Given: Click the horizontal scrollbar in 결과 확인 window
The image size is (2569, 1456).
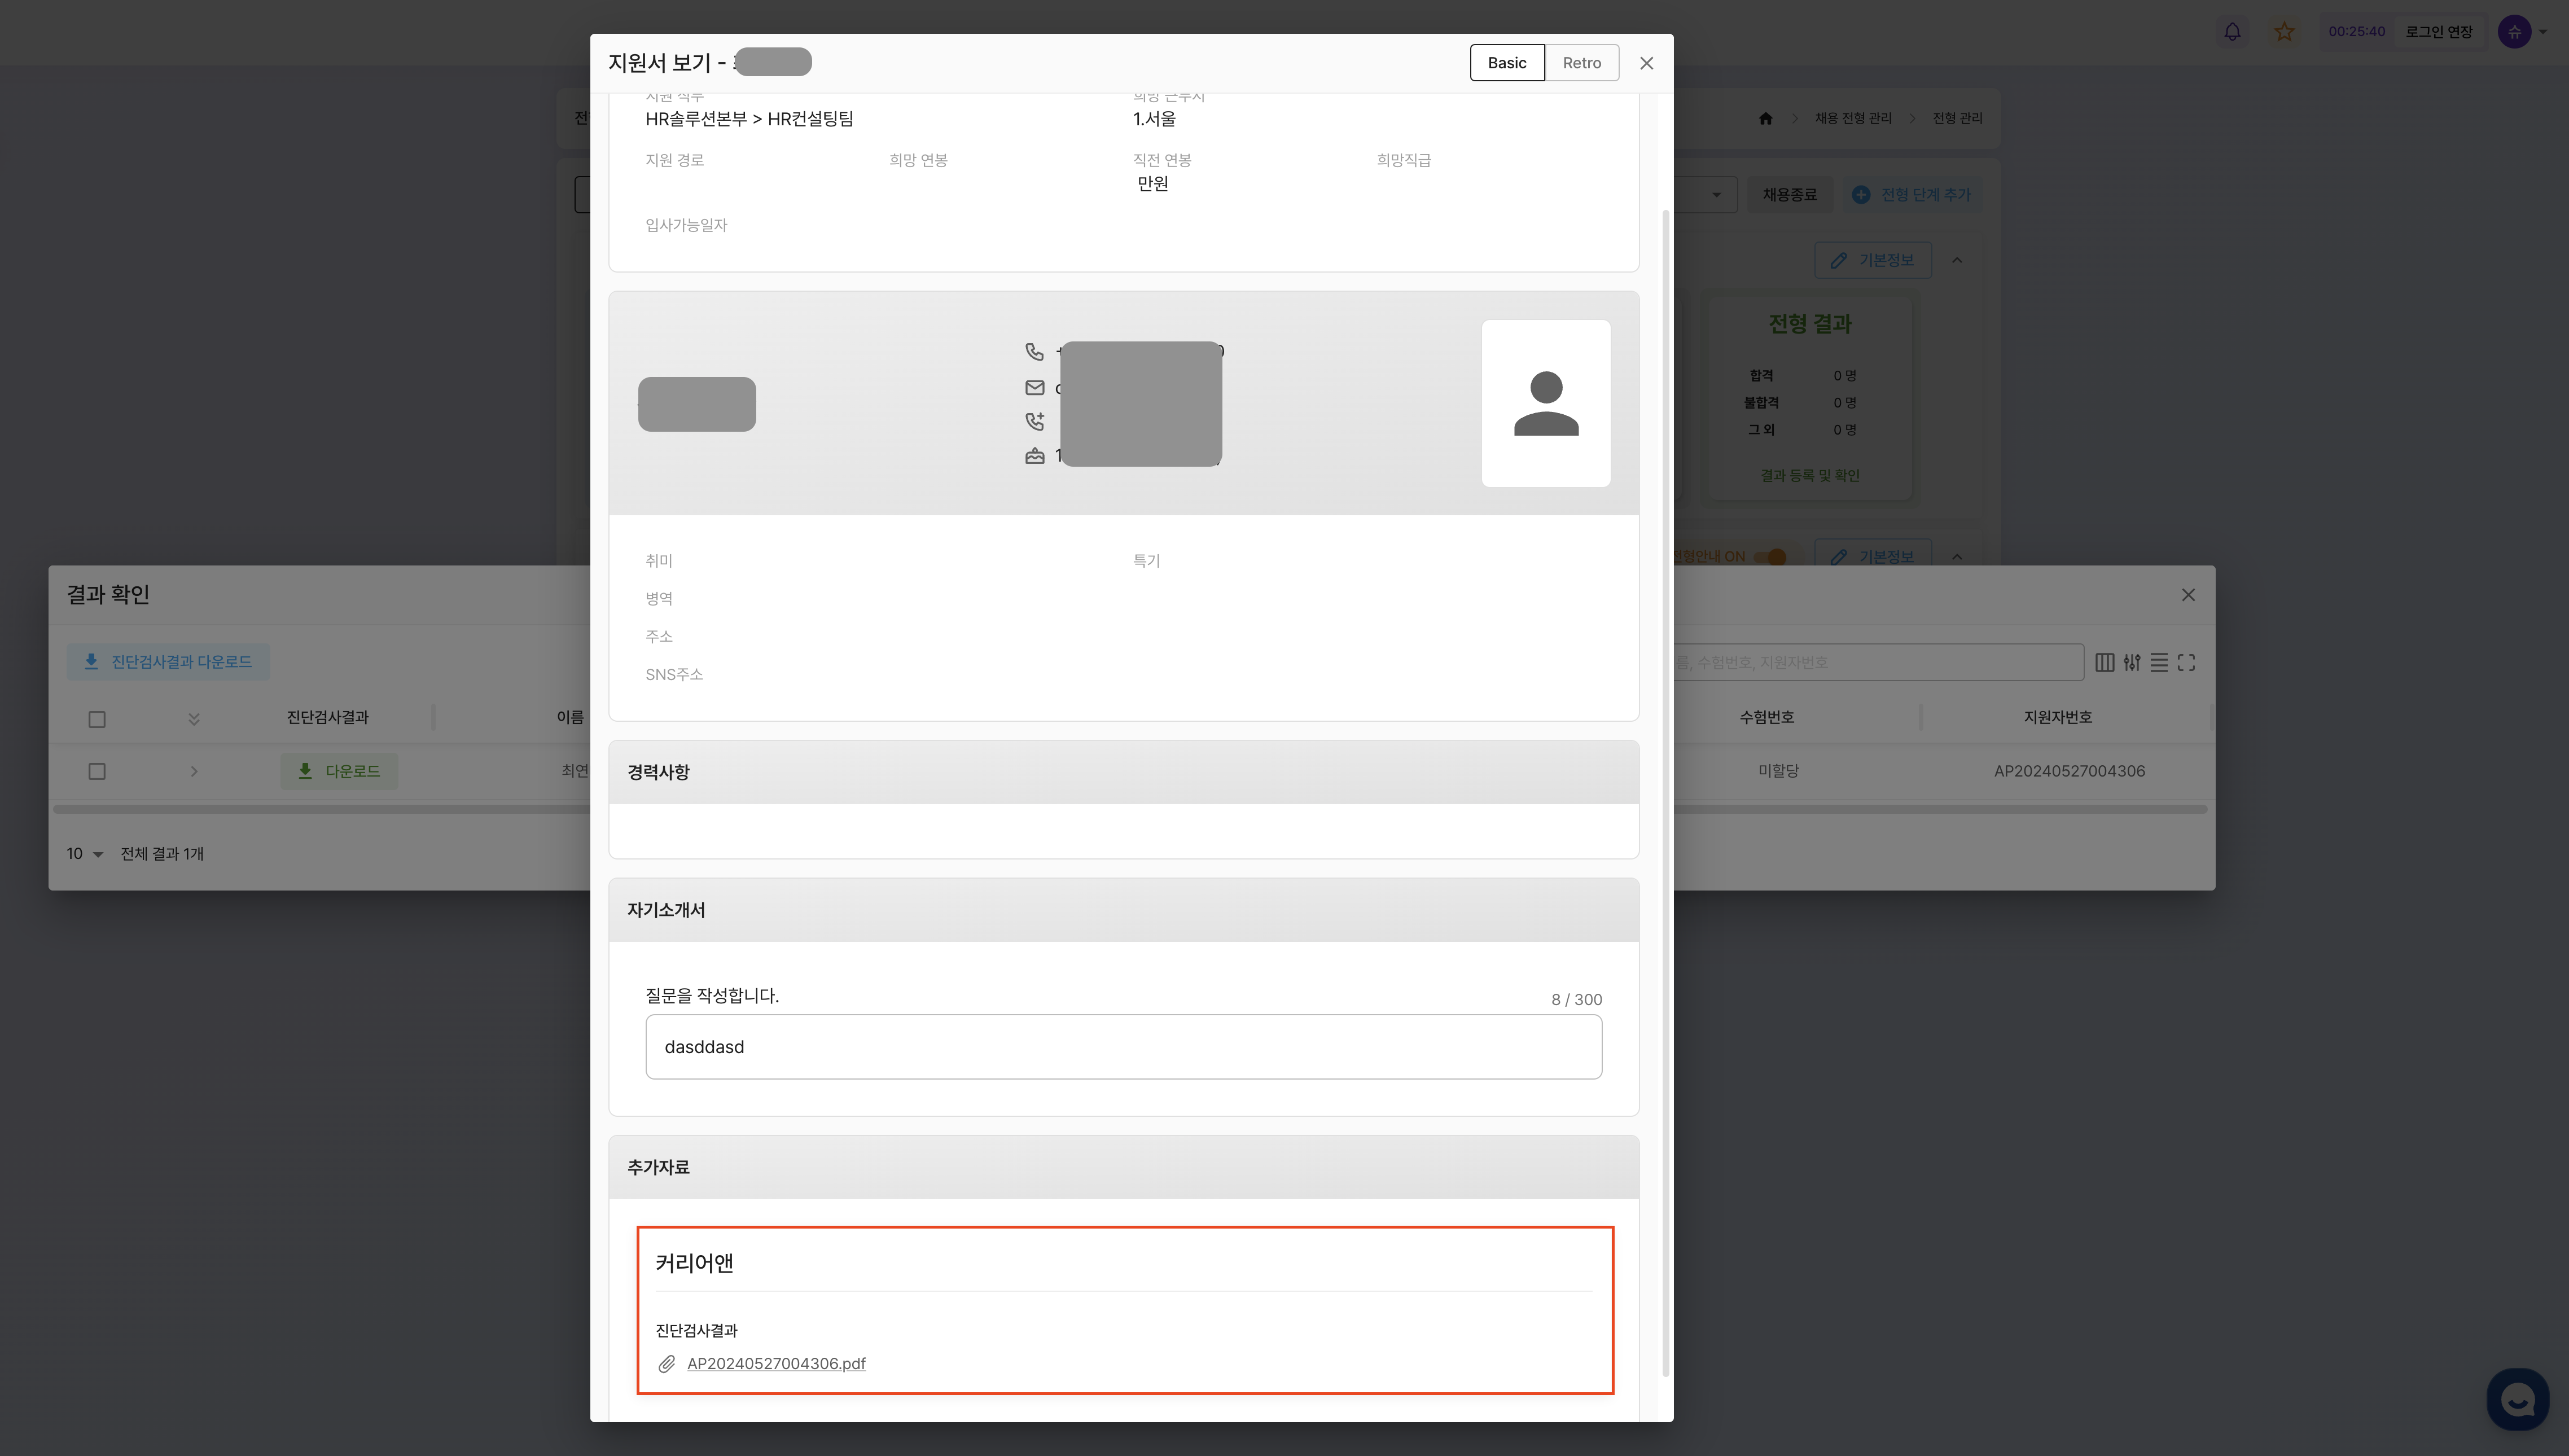Looking at the screenshot, I should pos(1130,809).
